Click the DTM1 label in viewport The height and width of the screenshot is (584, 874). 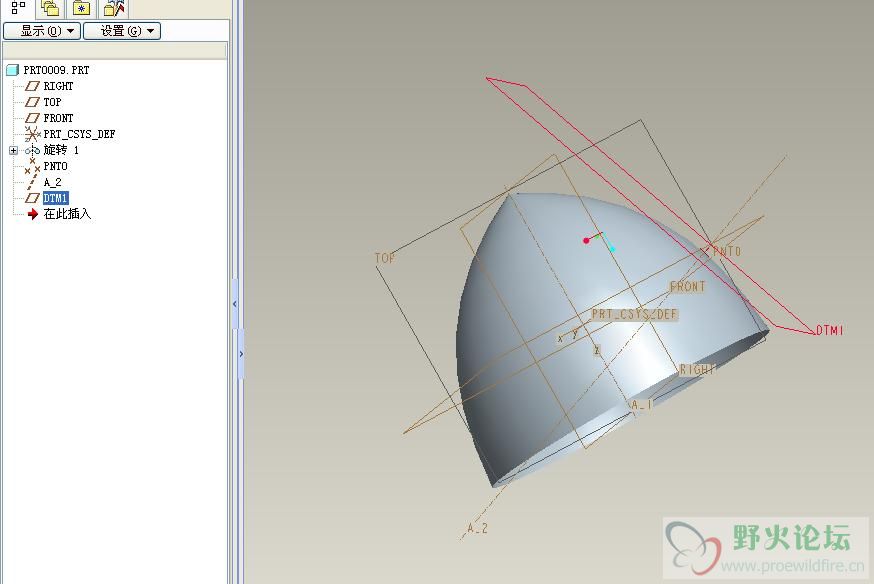(829, 330)
